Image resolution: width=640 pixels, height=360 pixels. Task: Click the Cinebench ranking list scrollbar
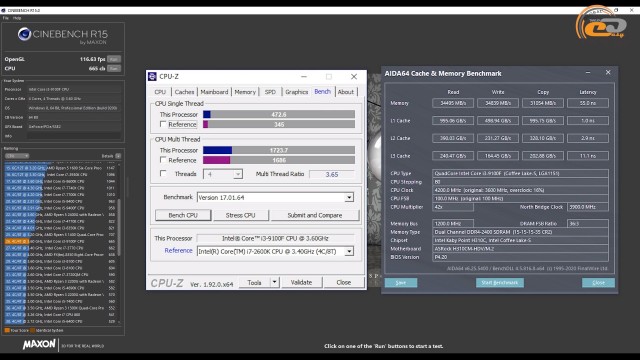pyautogui.click(x=119, y=227)
